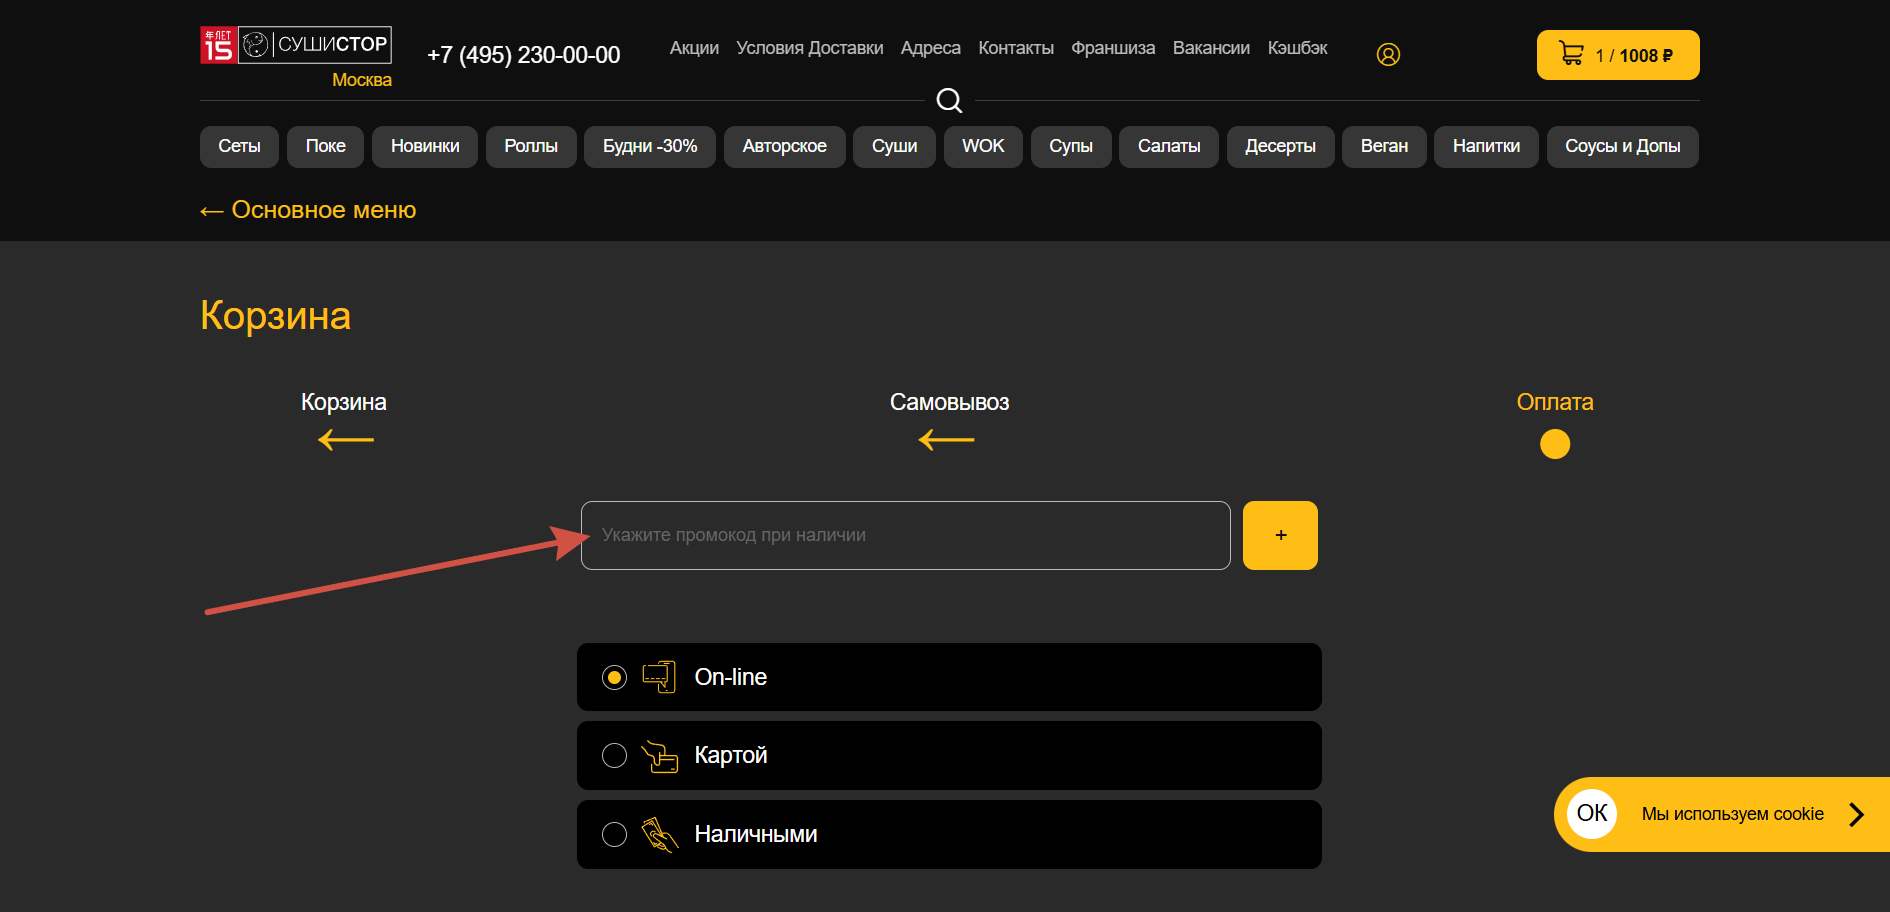
Task: Click the online payment card icon
Action: point(659,677)
